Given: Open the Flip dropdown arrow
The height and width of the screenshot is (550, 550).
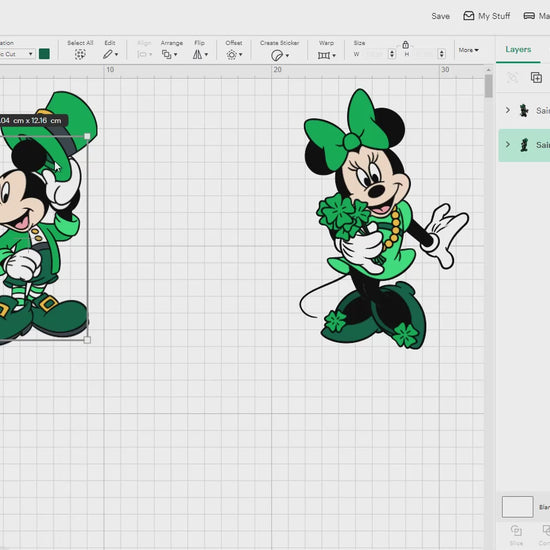Looking at the screenshot, I should (x=206, y=54).
